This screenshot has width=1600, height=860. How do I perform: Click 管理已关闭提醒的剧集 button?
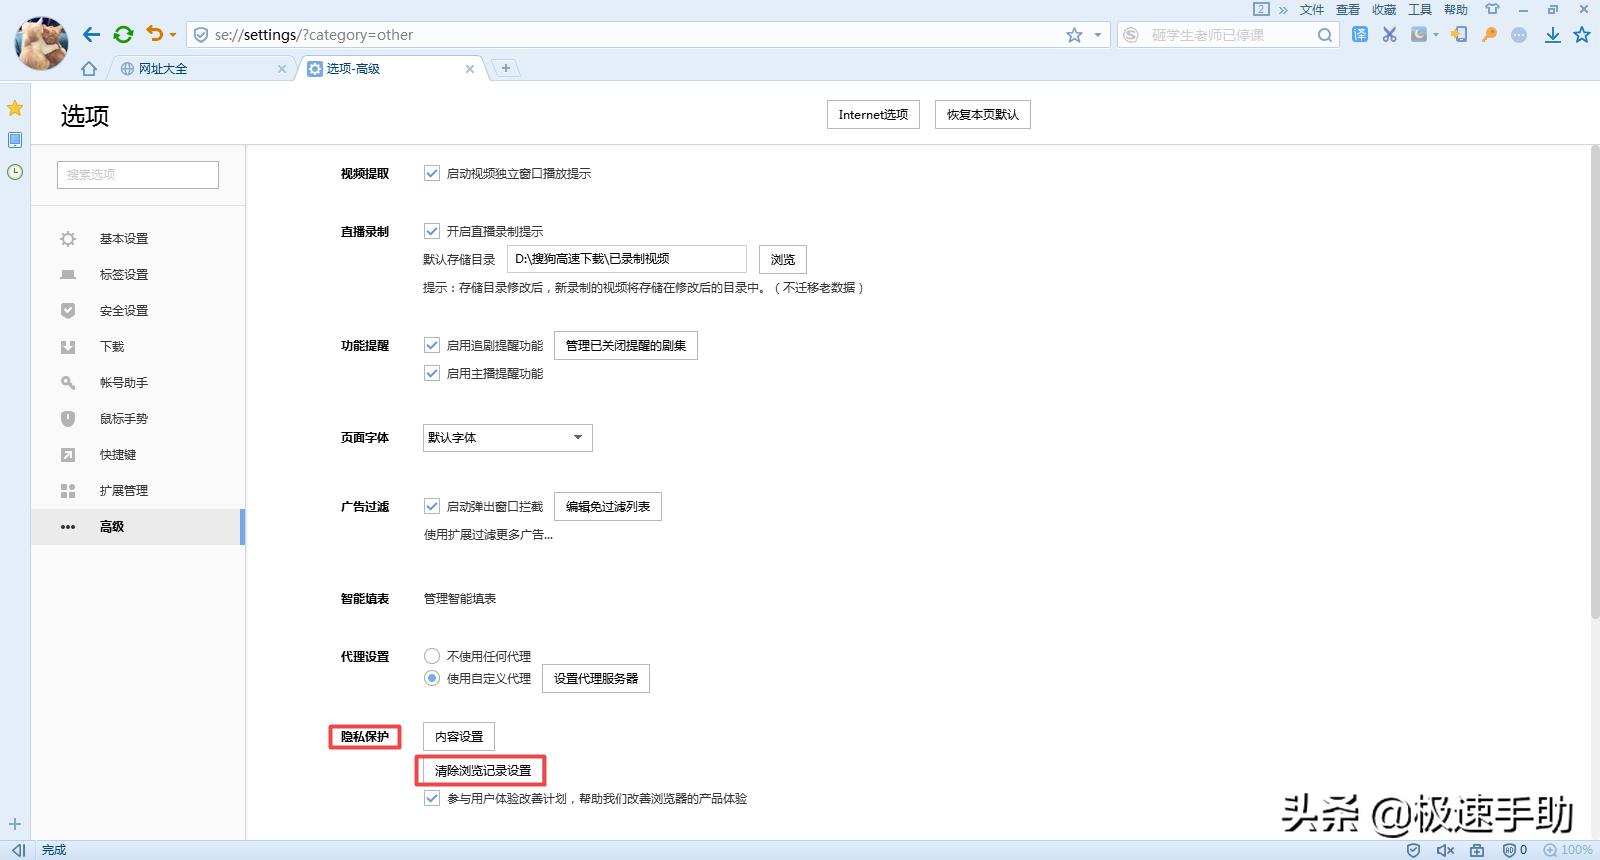point(626,345)
